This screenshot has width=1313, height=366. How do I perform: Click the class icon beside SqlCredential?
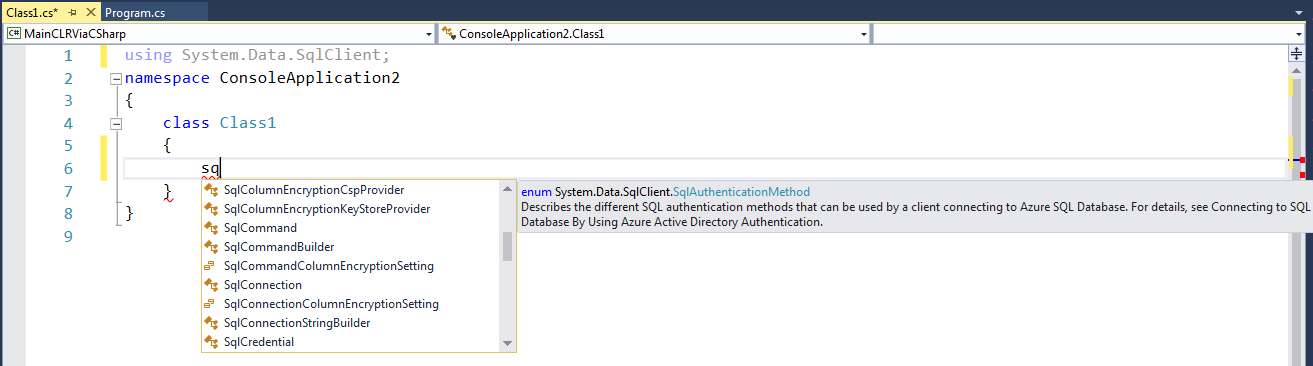pos(211,342)
